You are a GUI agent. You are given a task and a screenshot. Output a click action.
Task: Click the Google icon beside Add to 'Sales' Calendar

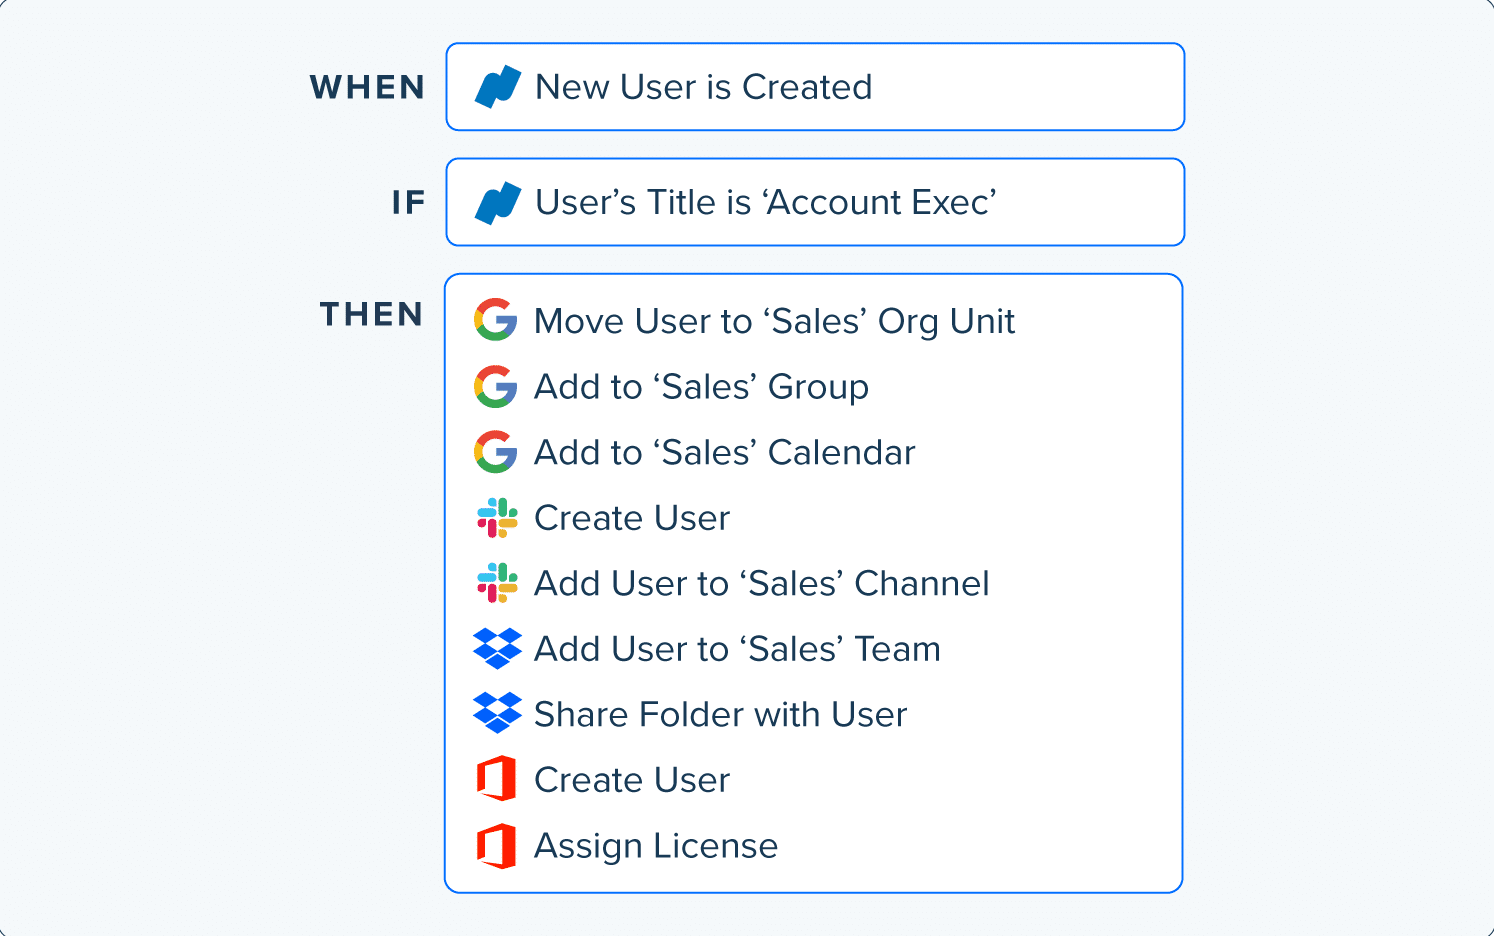(x=496, y=452)
